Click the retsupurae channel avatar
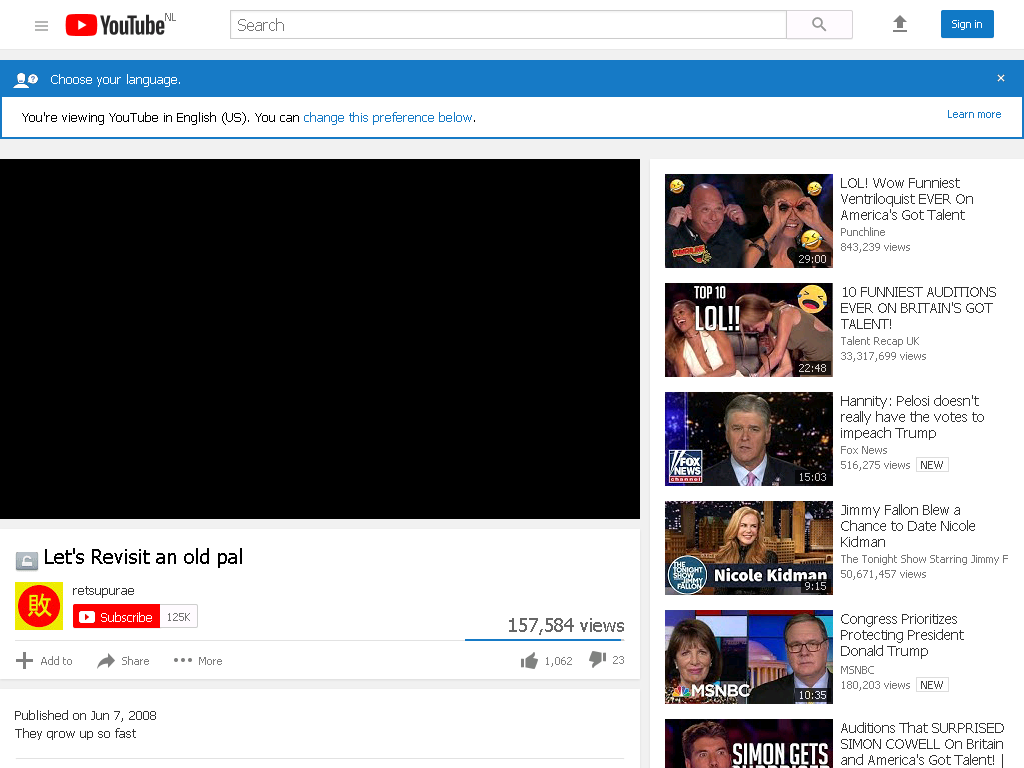 [x=39, y=606]
